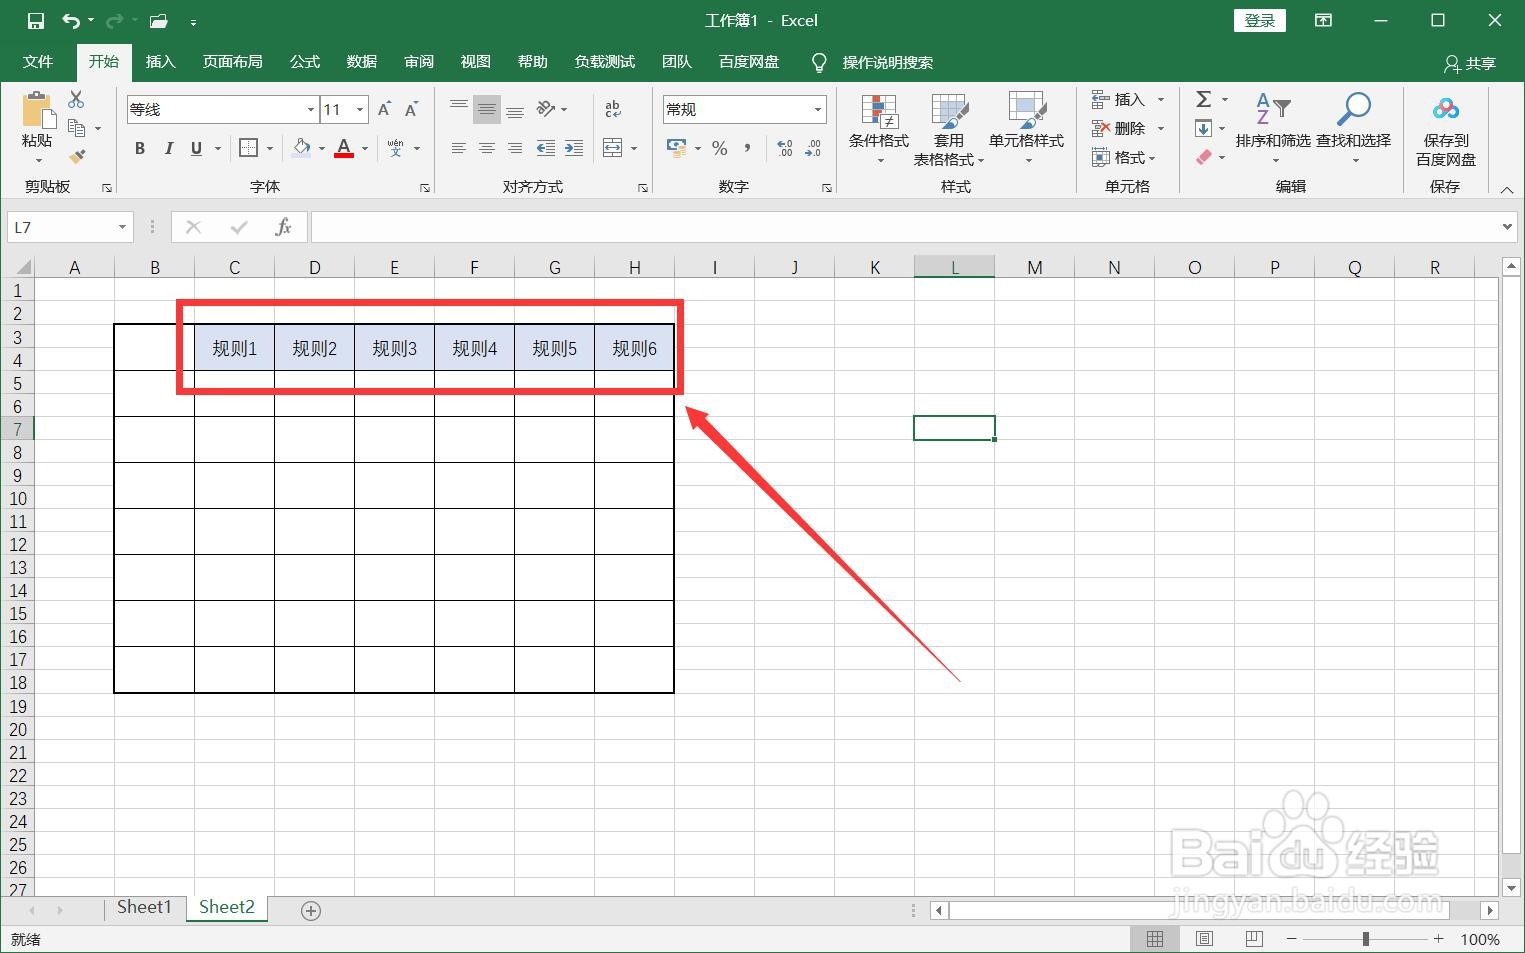1525x953 pixels.
Task: Open the font size dropdown
Action: tap(360, 110)
